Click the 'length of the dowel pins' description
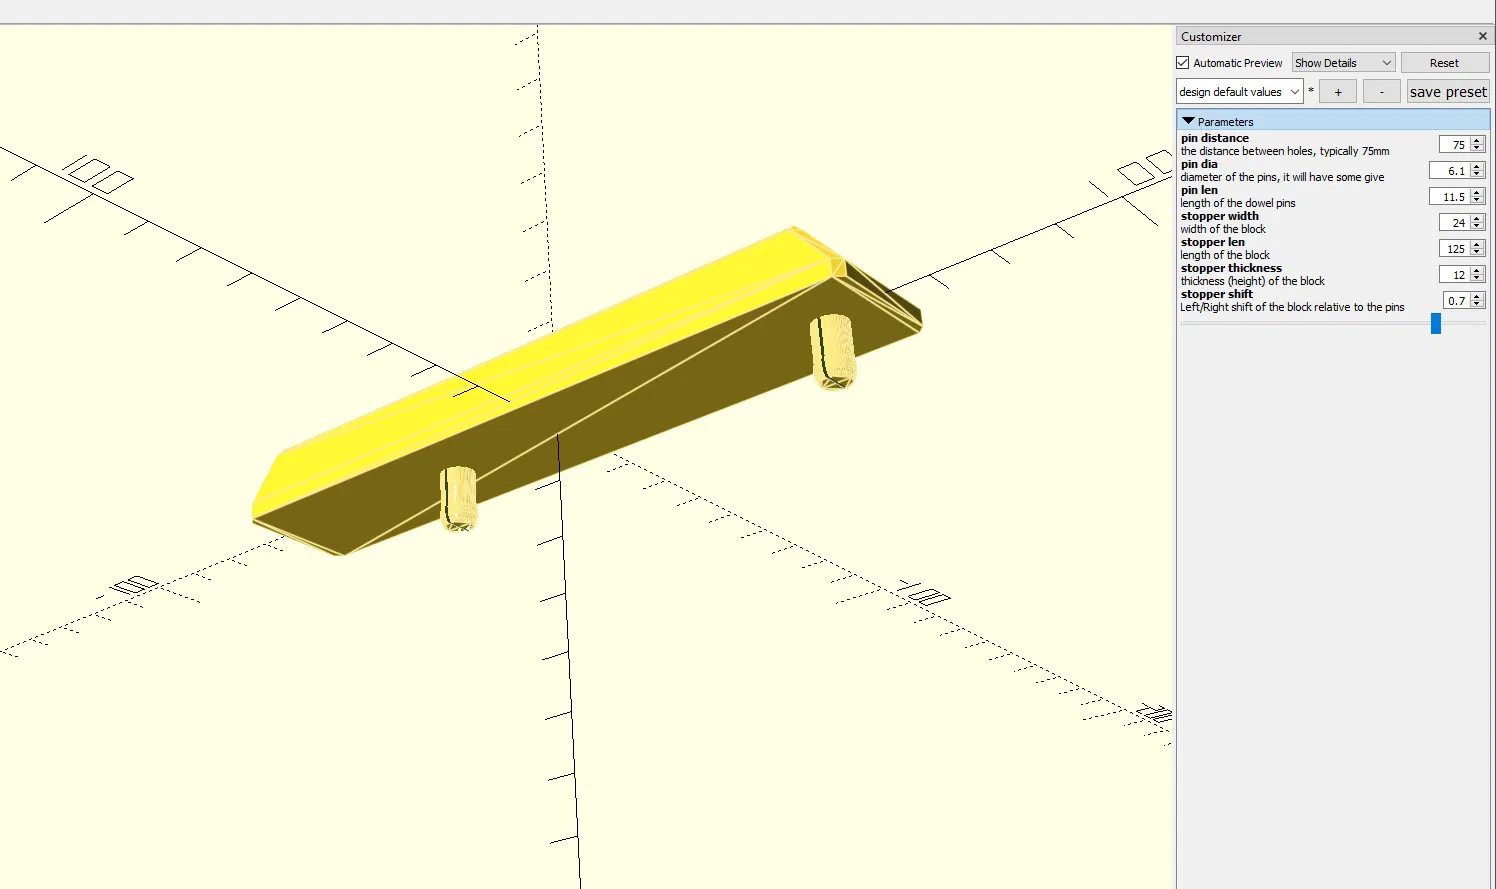 coord(1237,203)
